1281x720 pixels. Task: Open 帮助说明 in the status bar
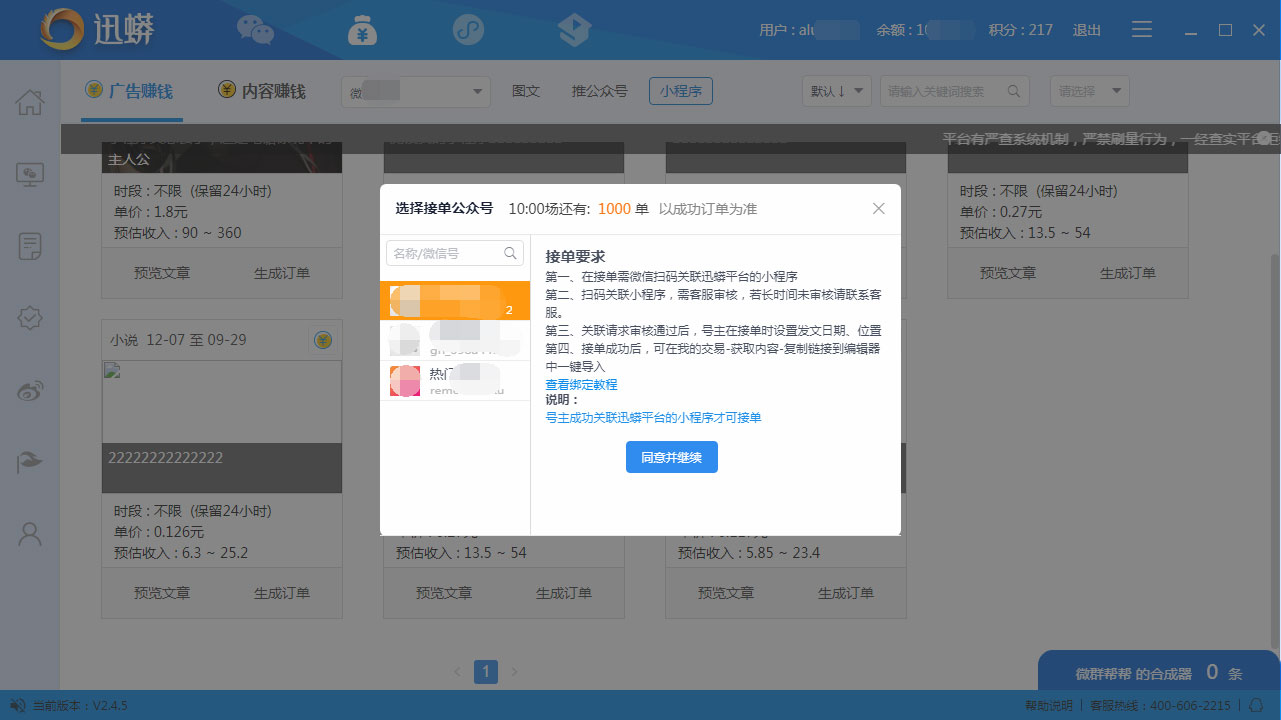(x=1049, y=705)
